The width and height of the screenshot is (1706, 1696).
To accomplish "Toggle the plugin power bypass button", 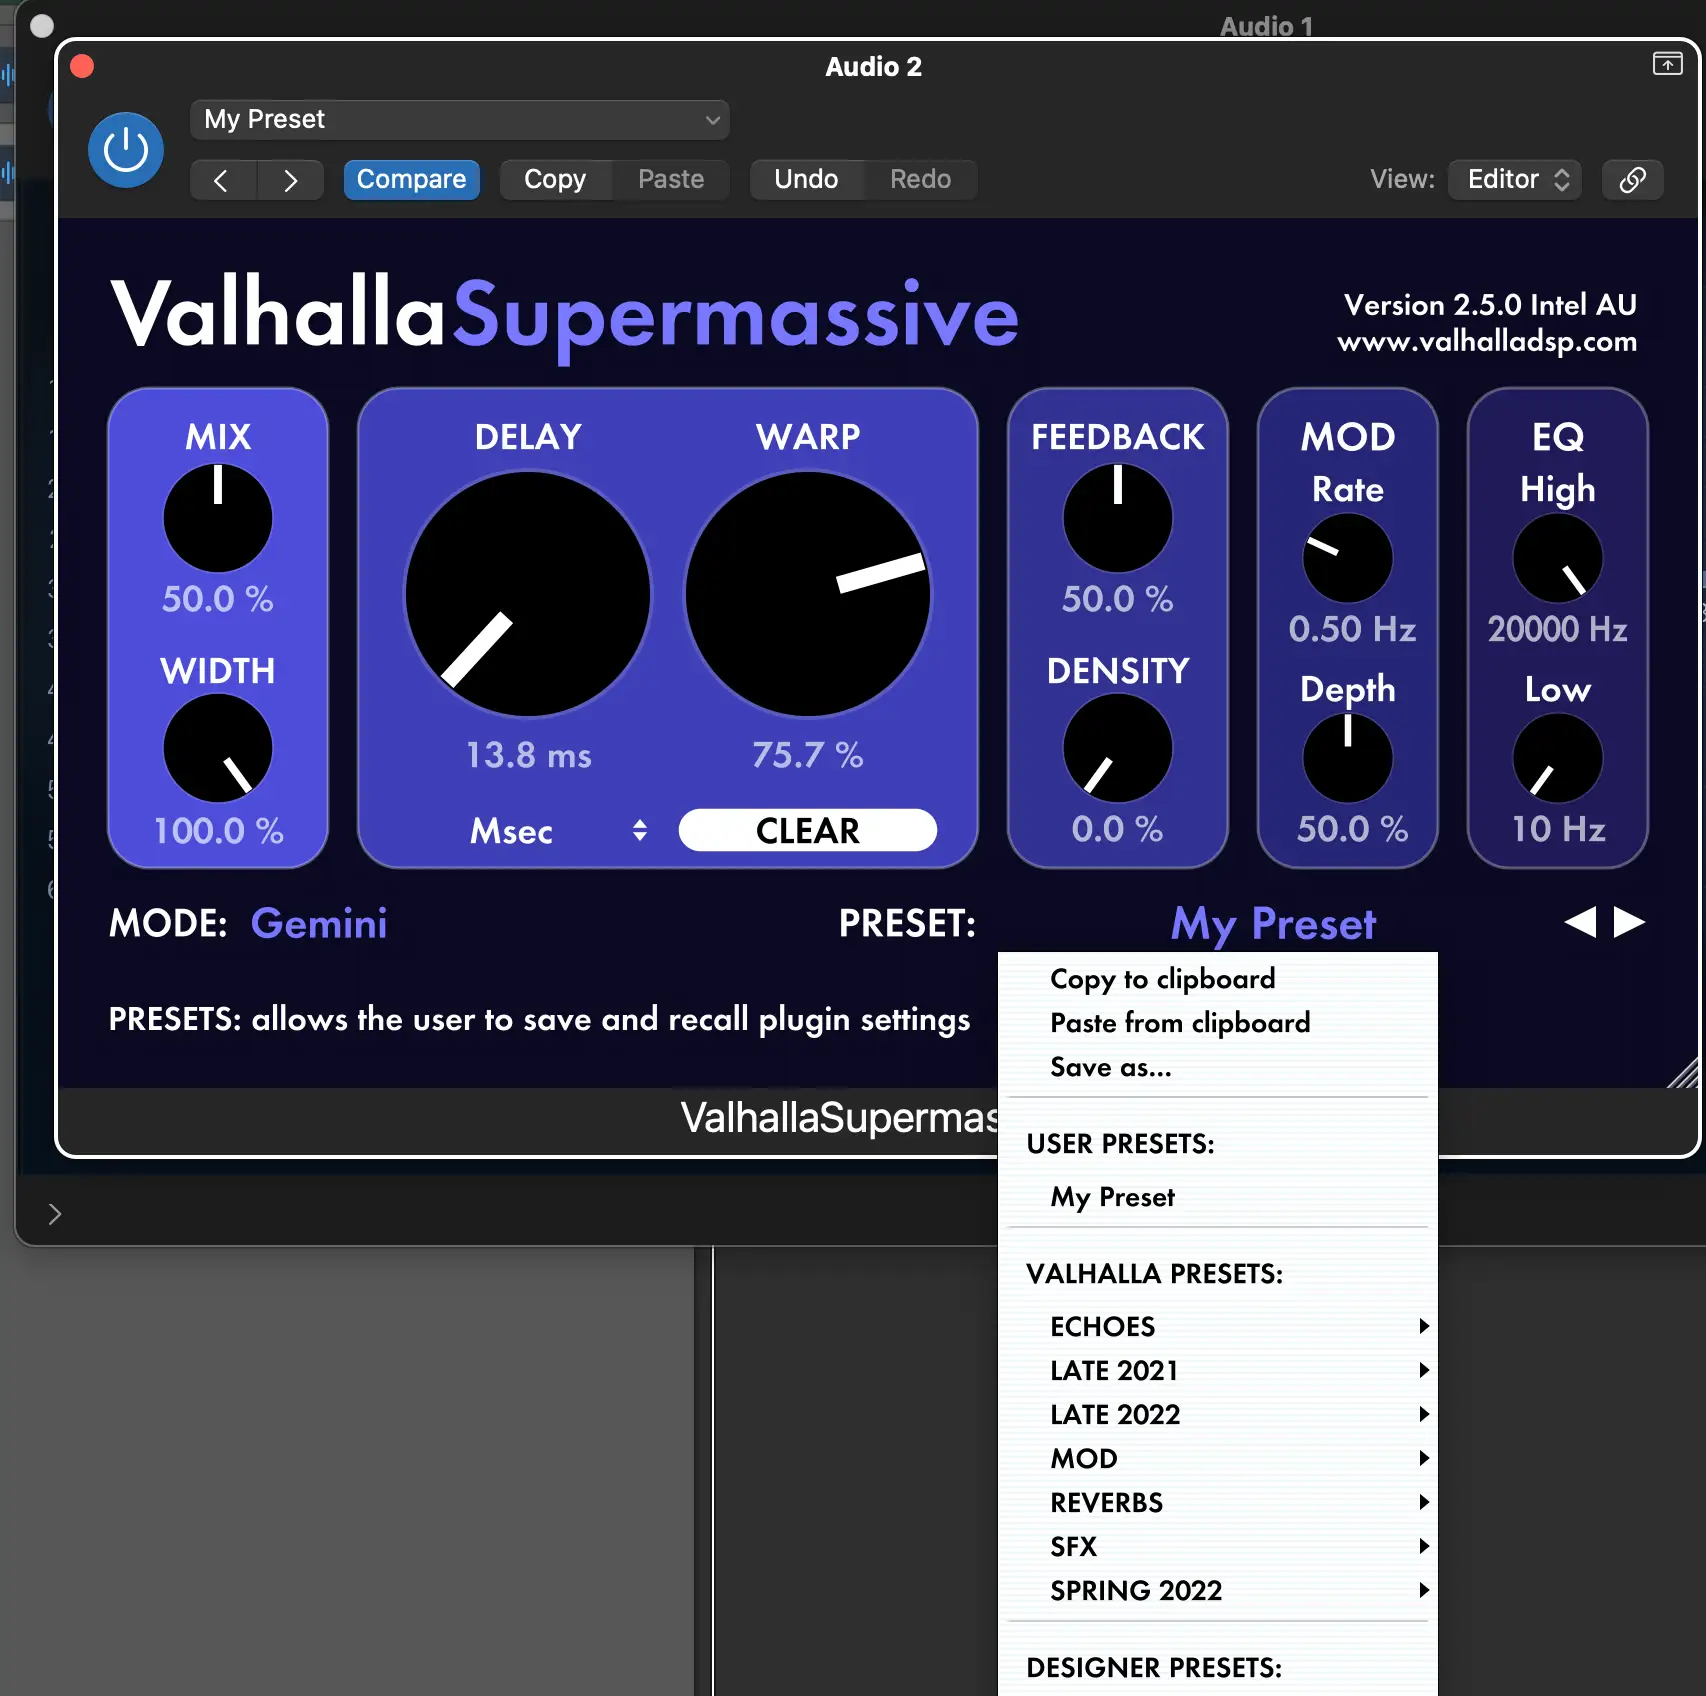I will [126, 150].
